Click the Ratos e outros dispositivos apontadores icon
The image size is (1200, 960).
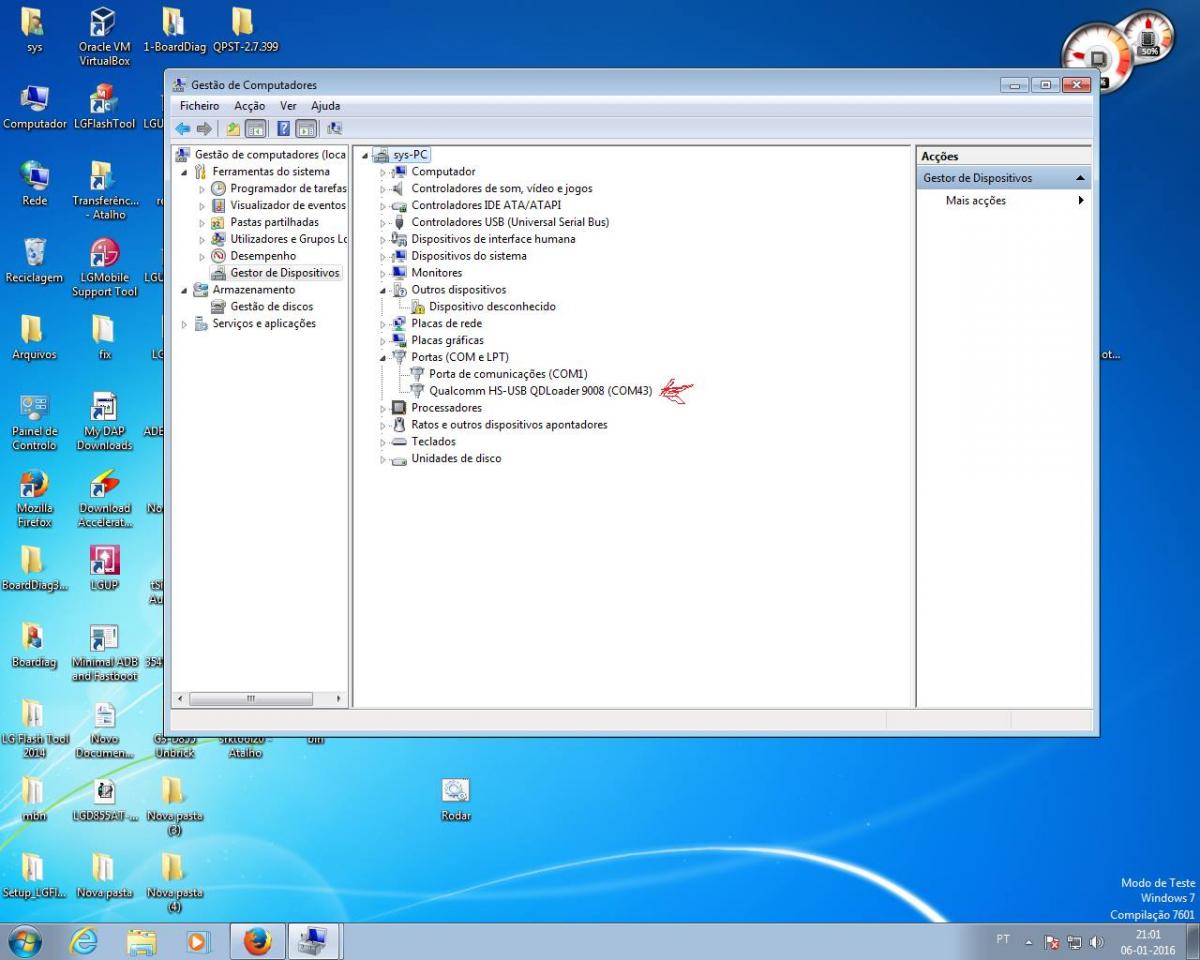pos(399,425)
